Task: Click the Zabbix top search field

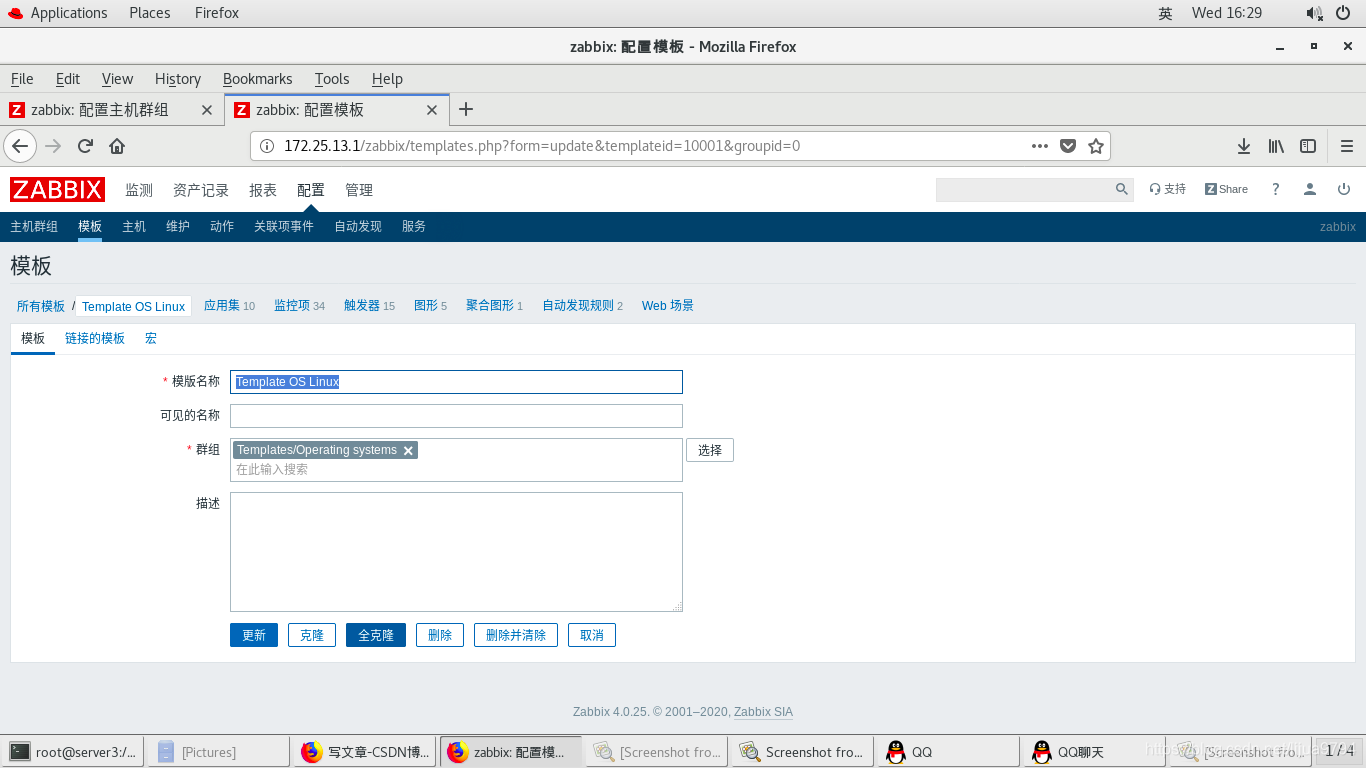Action: (x=1024, y=189)
